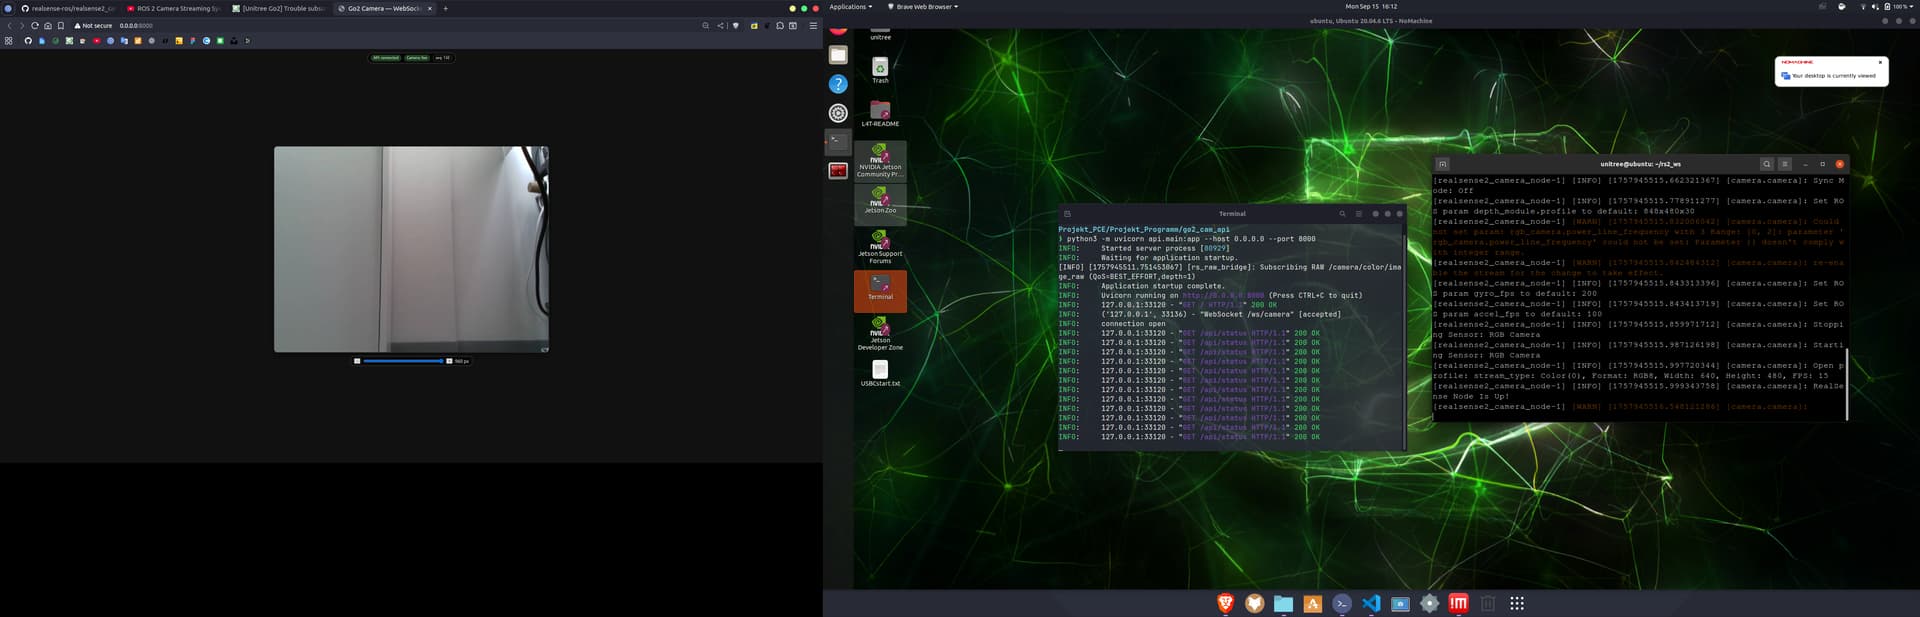Viewport: 1920px width, 617px height.
Task: Open the Show Applications grid
Action: click(x=1517, y=603)
